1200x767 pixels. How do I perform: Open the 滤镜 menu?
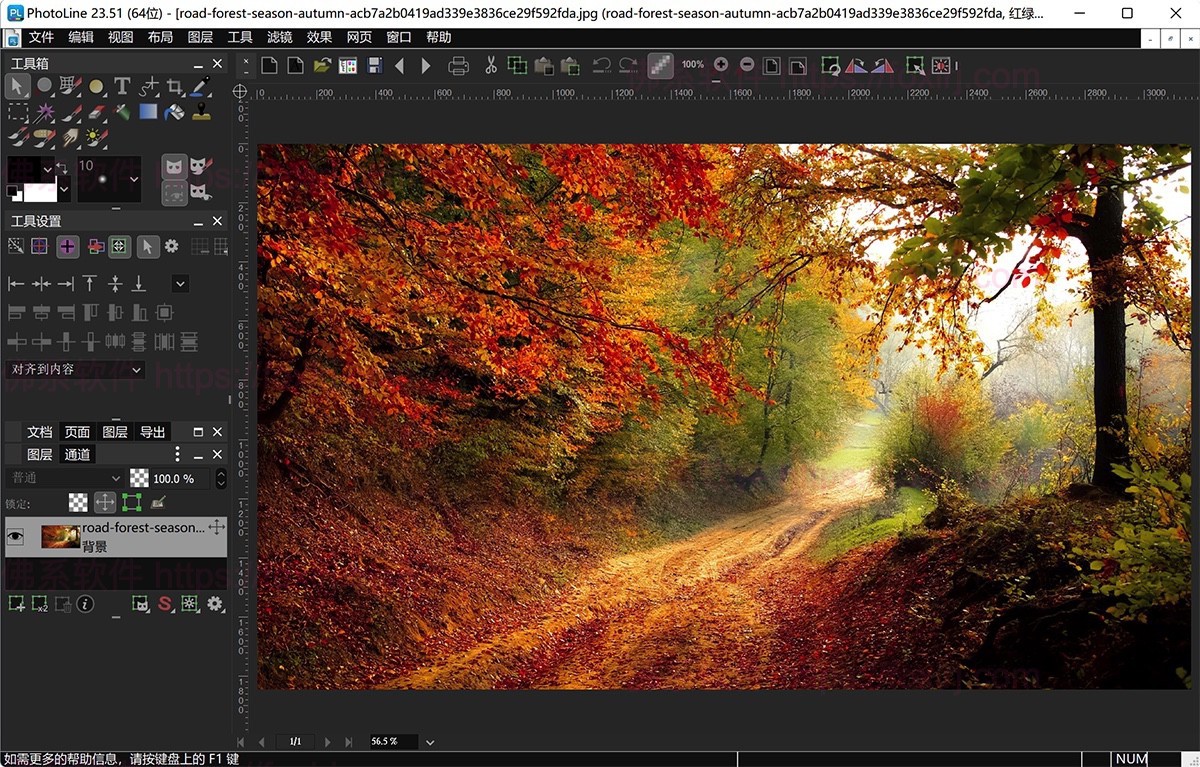click(281, 37)
